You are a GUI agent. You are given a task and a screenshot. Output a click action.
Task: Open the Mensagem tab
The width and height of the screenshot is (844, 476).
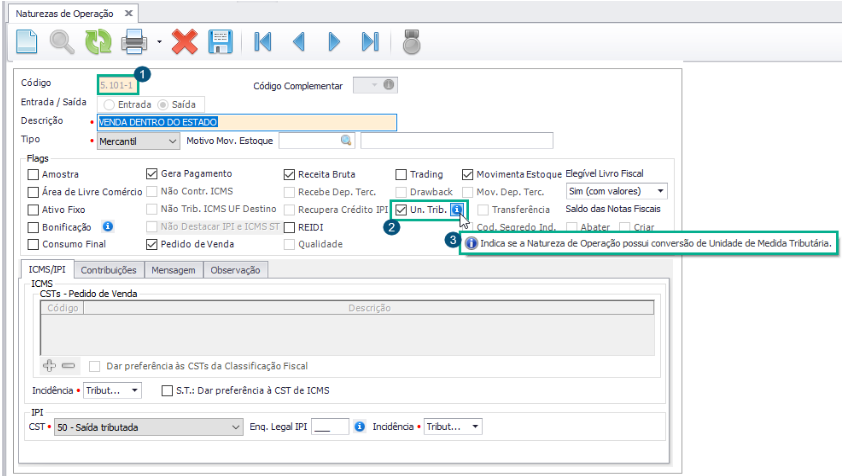pos(175,270)
